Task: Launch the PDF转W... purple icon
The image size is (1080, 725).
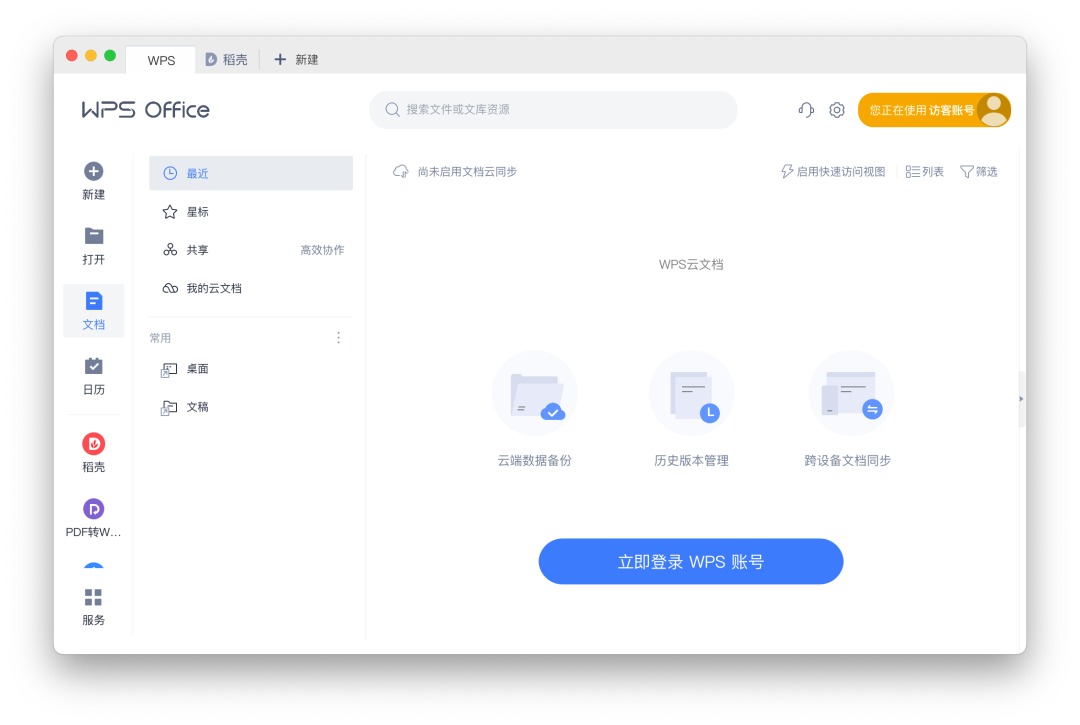Action: tap(94, 509)
